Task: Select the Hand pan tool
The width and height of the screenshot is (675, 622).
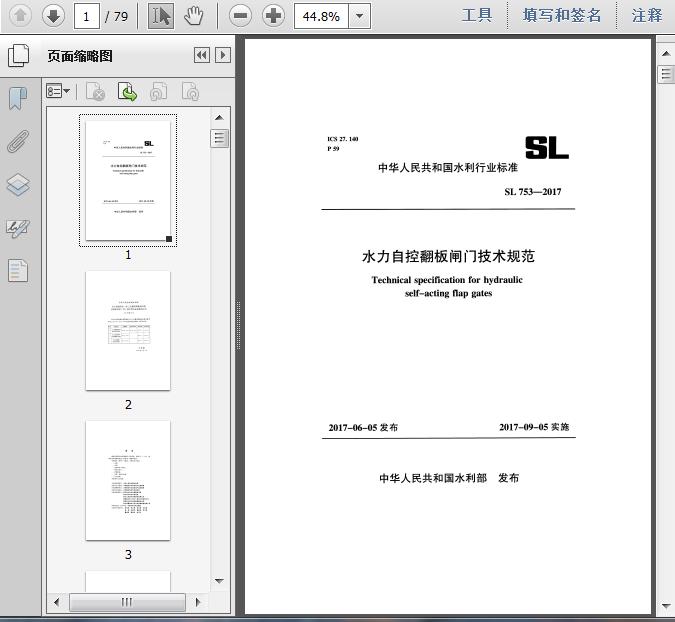Action: pos(194,15)
